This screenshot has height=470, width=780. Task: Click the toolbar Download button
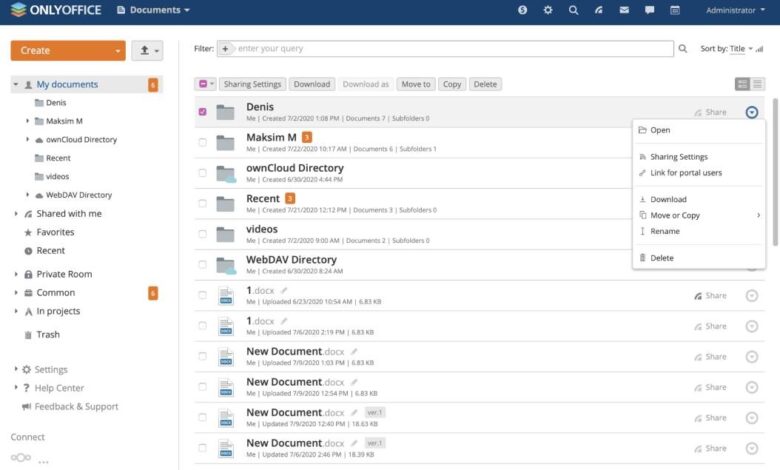tap(312, 84)
